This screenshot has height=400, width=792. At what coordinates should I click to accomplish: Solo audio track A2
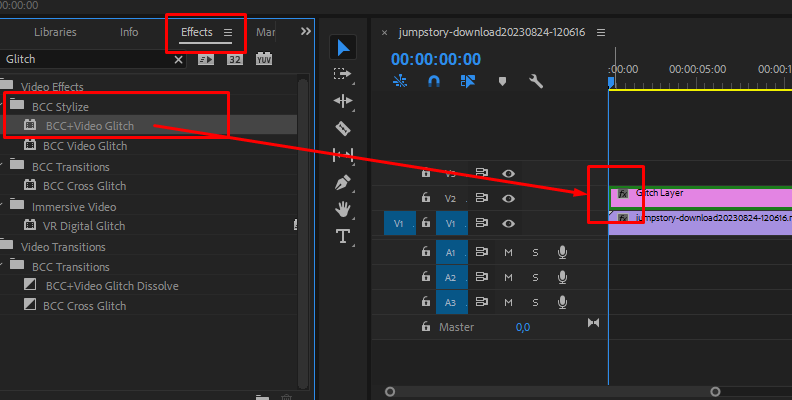[535, 277]
